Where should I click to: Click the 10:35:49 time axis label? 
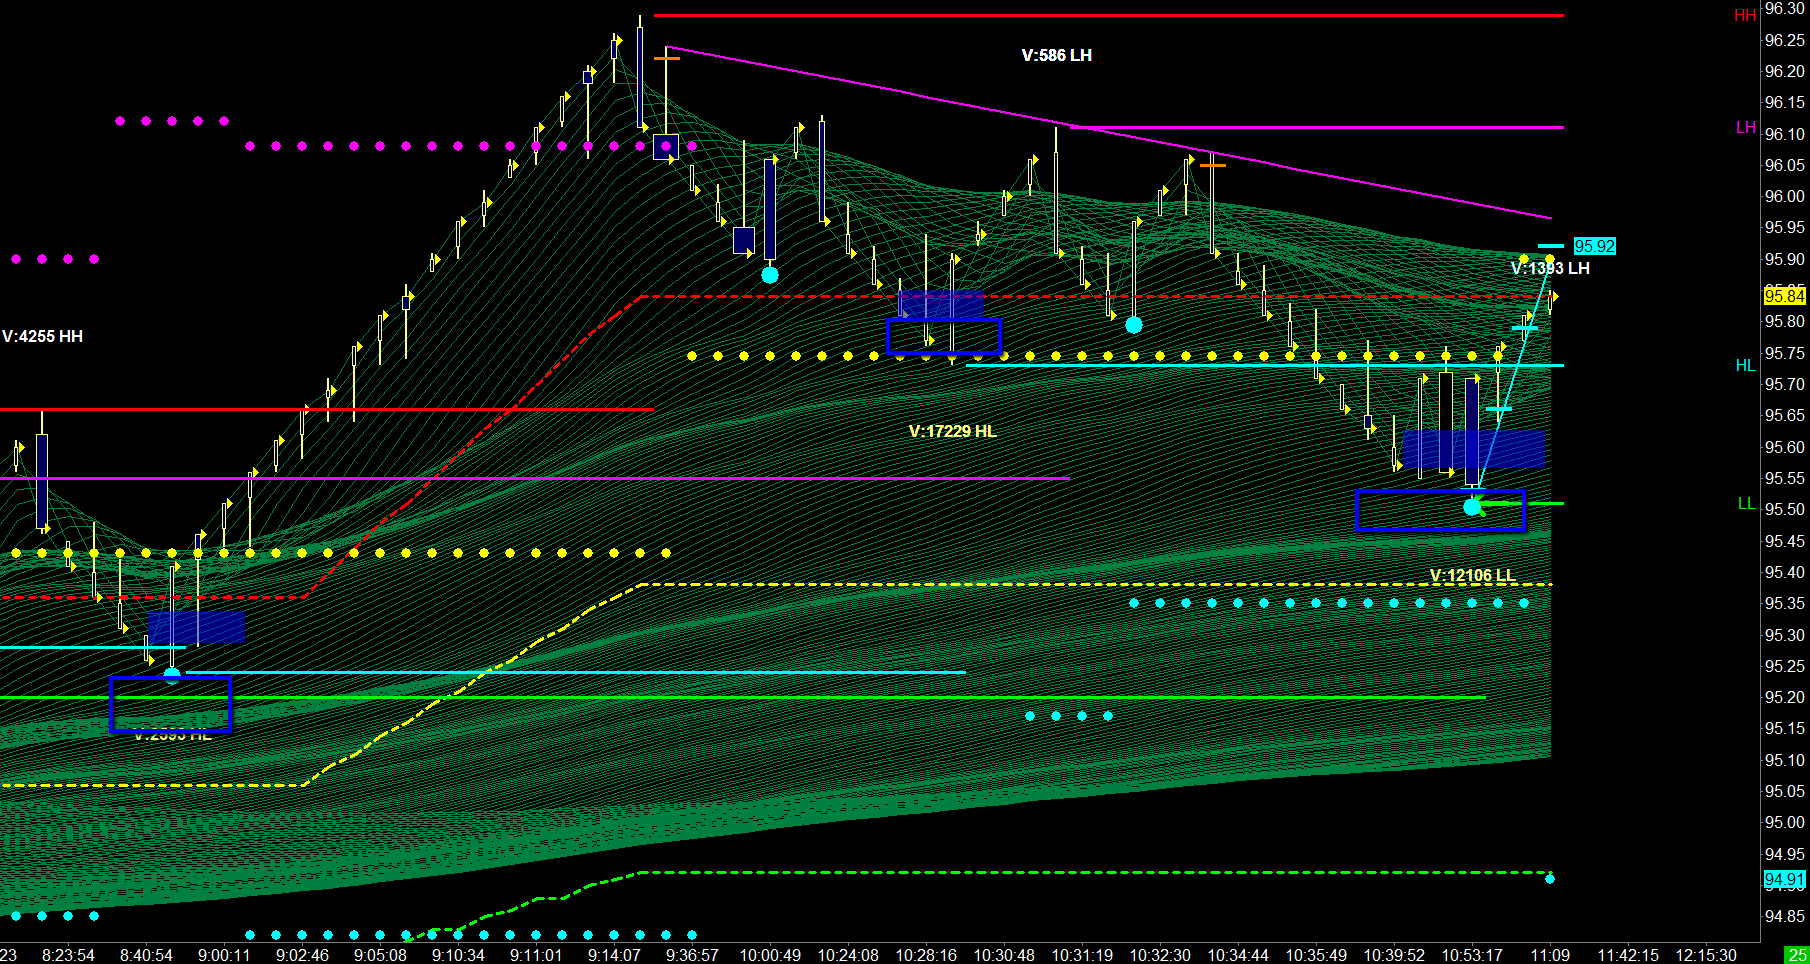click(x=1316, y=955)
